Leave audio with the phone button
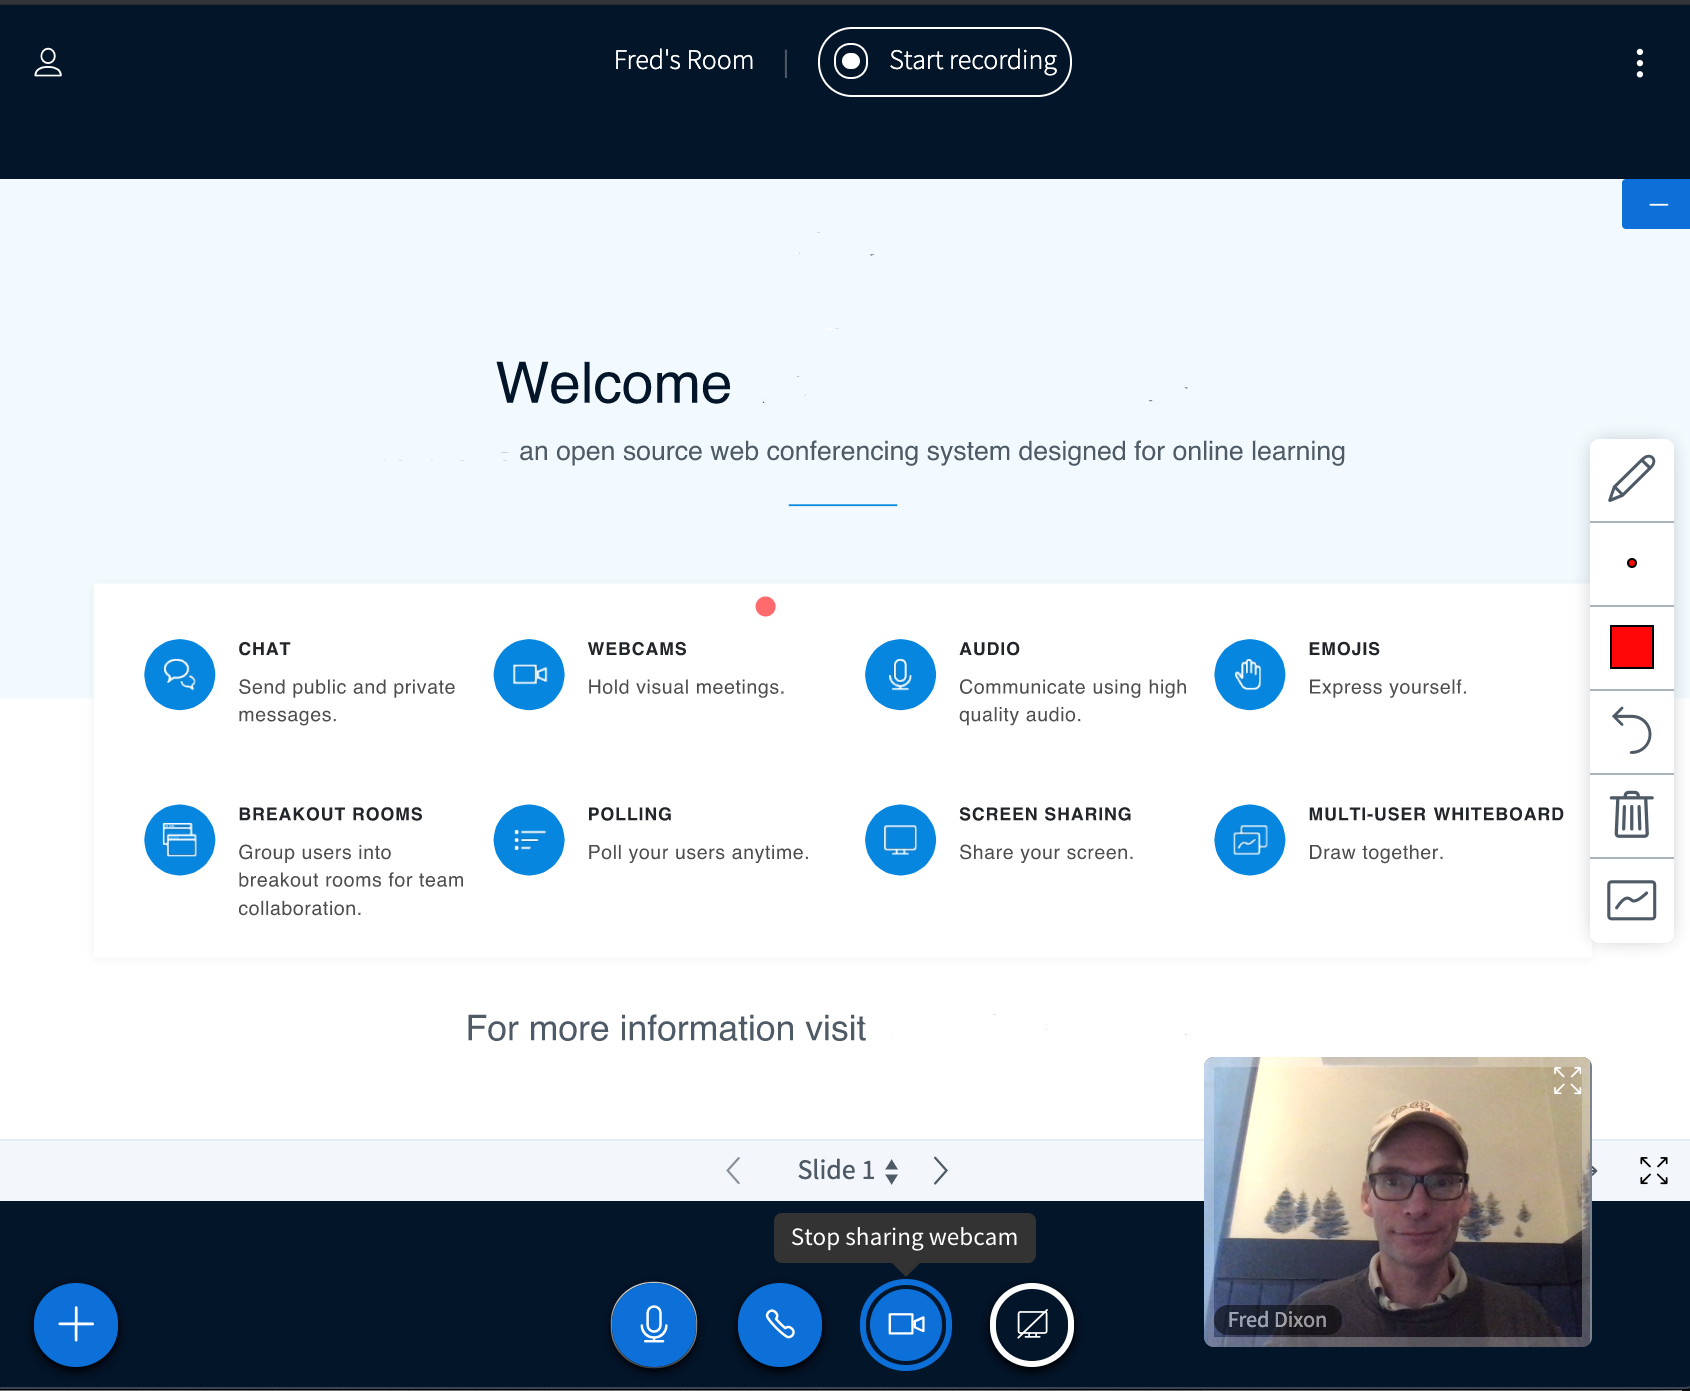 780,1324
